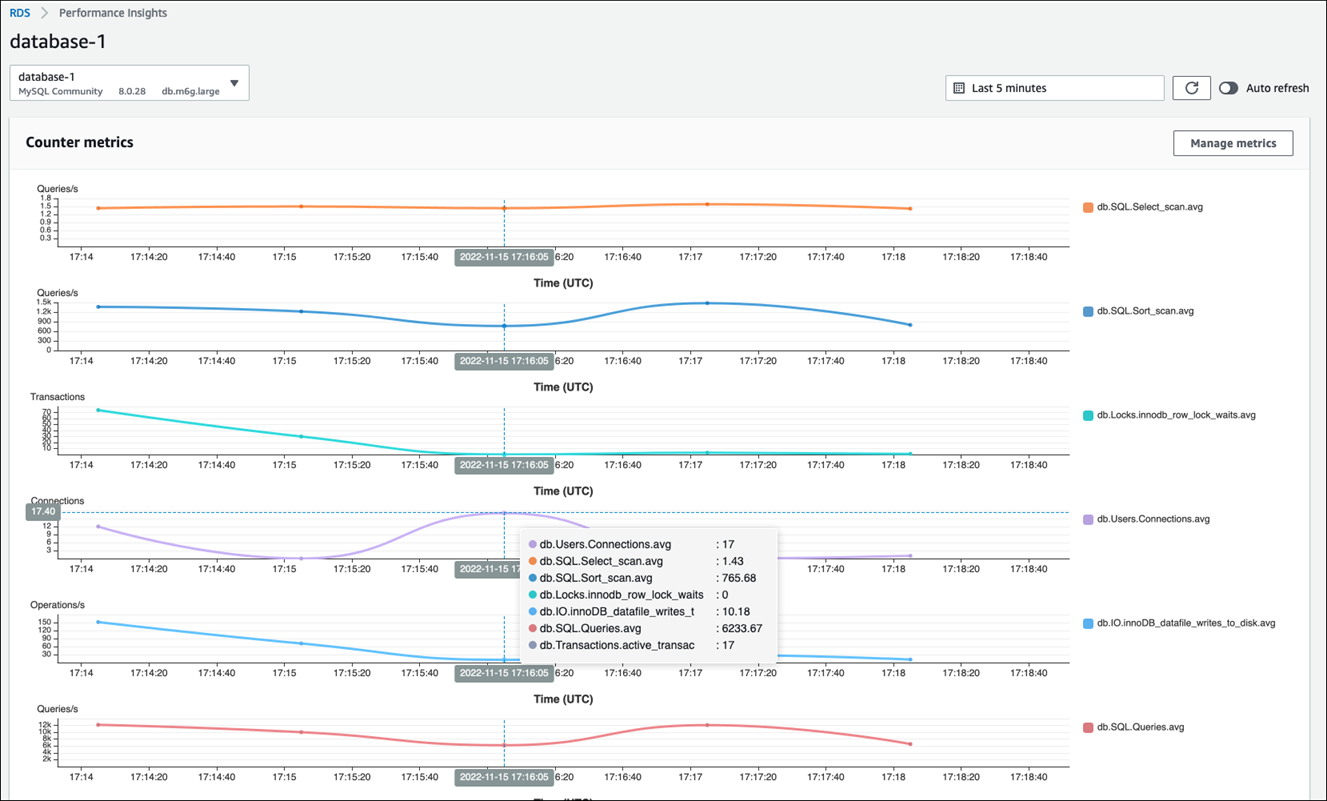
Task: Open the Last 5 minutes time range dropdown
Action: tap(1054, 88)
